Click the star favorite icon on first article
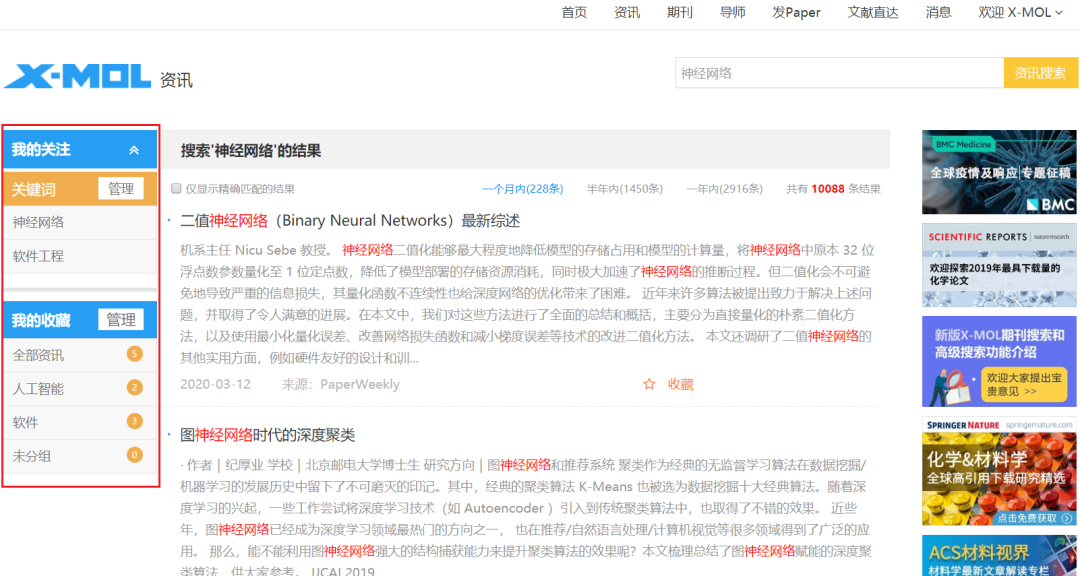 649,384
